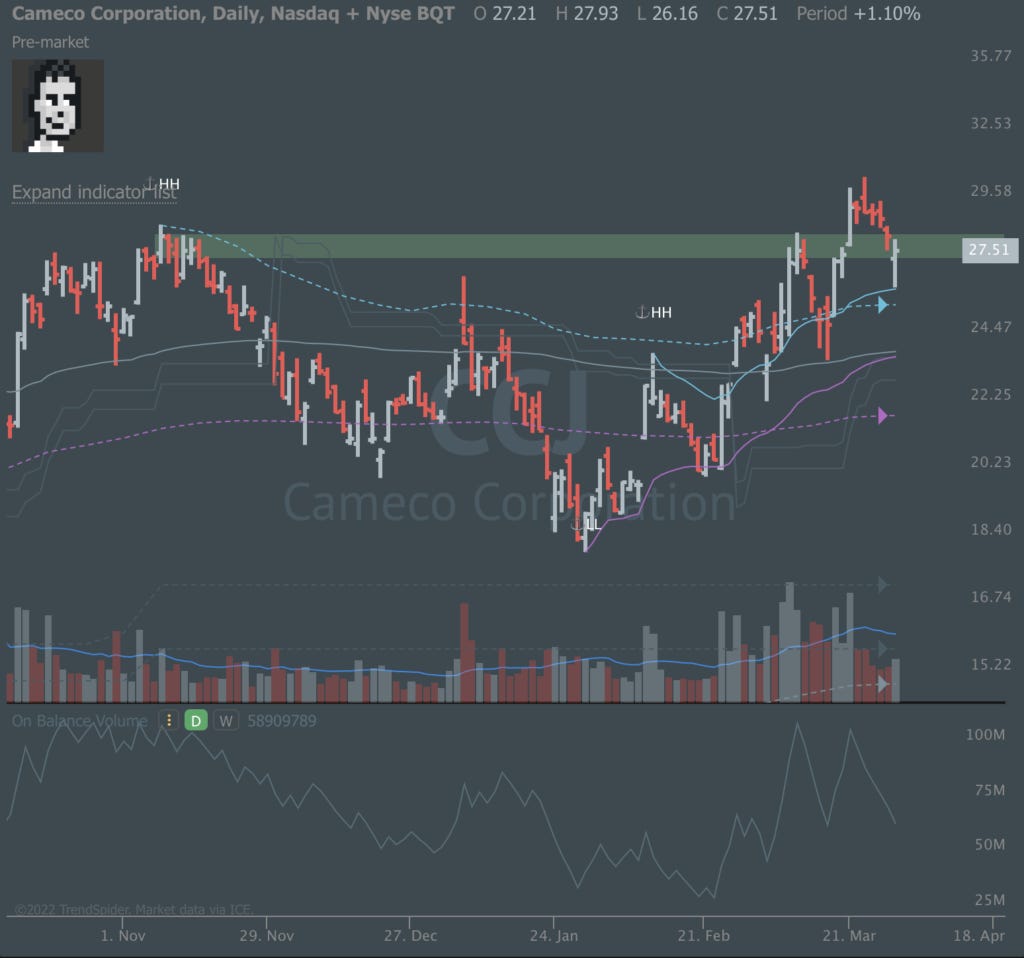Viewport: 1024px width, 958px height.
Task: Click the On Balance Volume indicator label
Action: coord(80,721)
